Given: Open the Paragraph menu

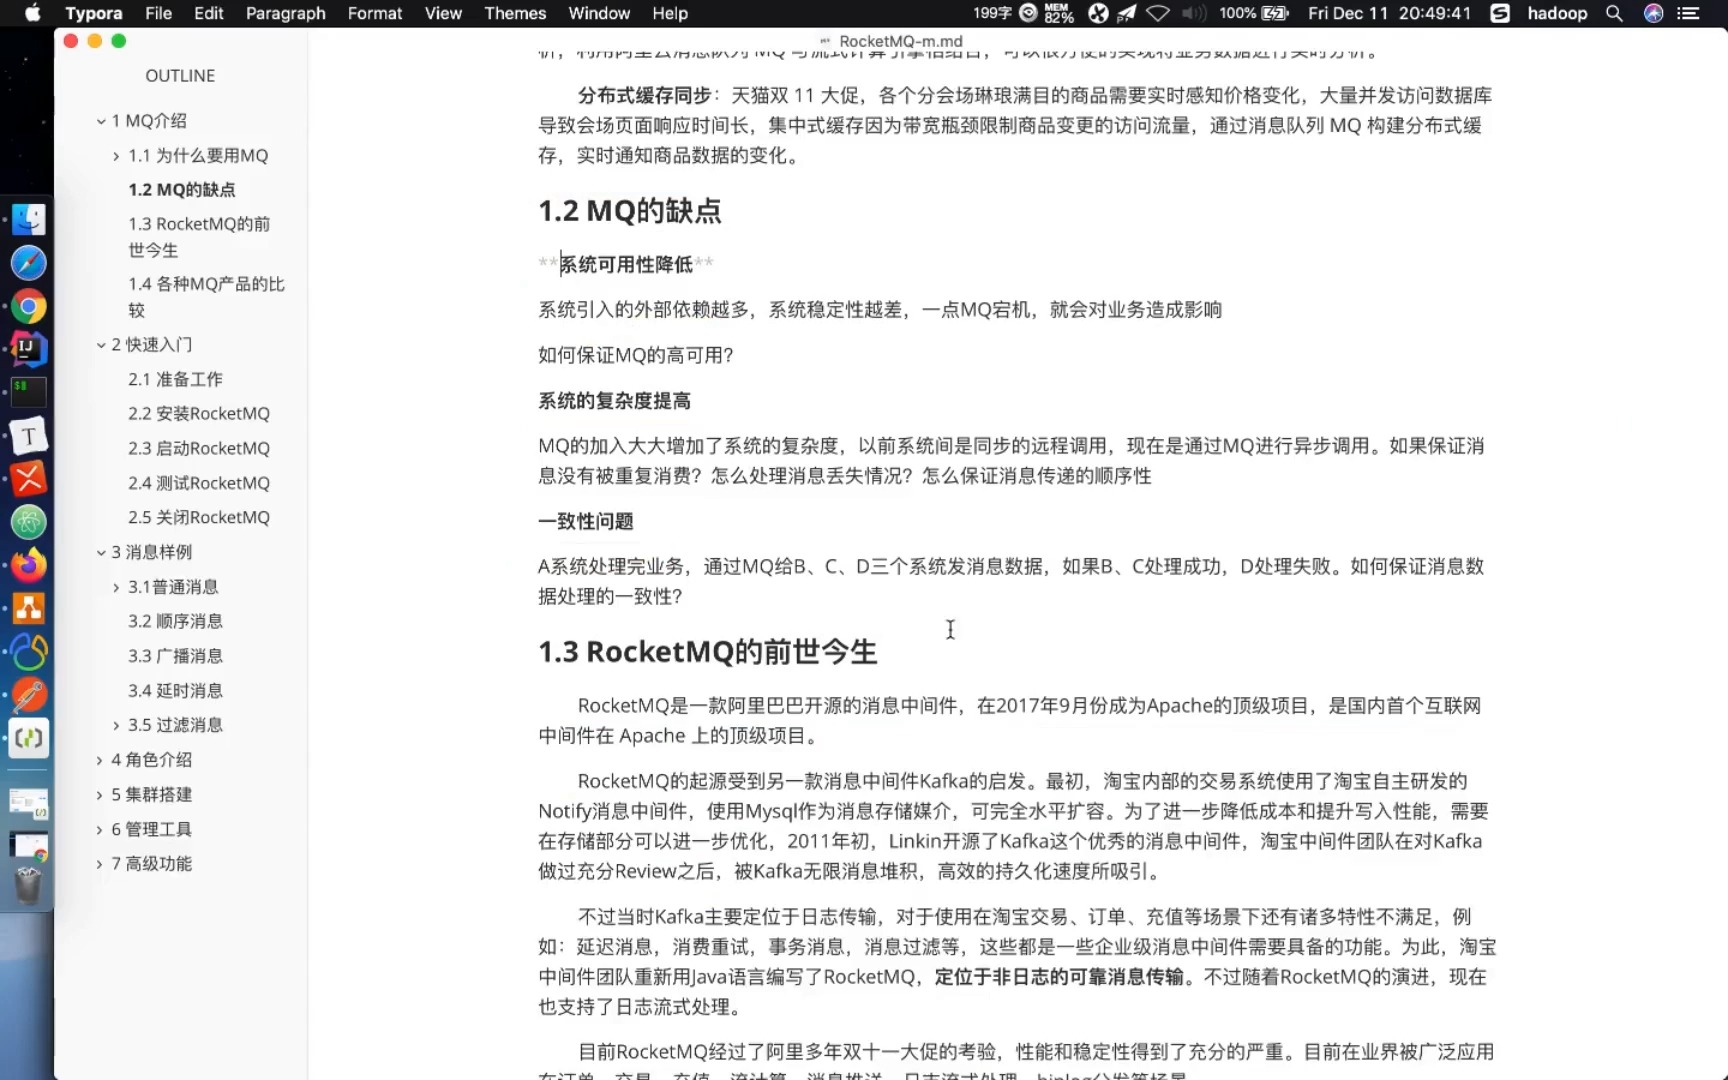Looking at the screenshot, I should [285, 13].
